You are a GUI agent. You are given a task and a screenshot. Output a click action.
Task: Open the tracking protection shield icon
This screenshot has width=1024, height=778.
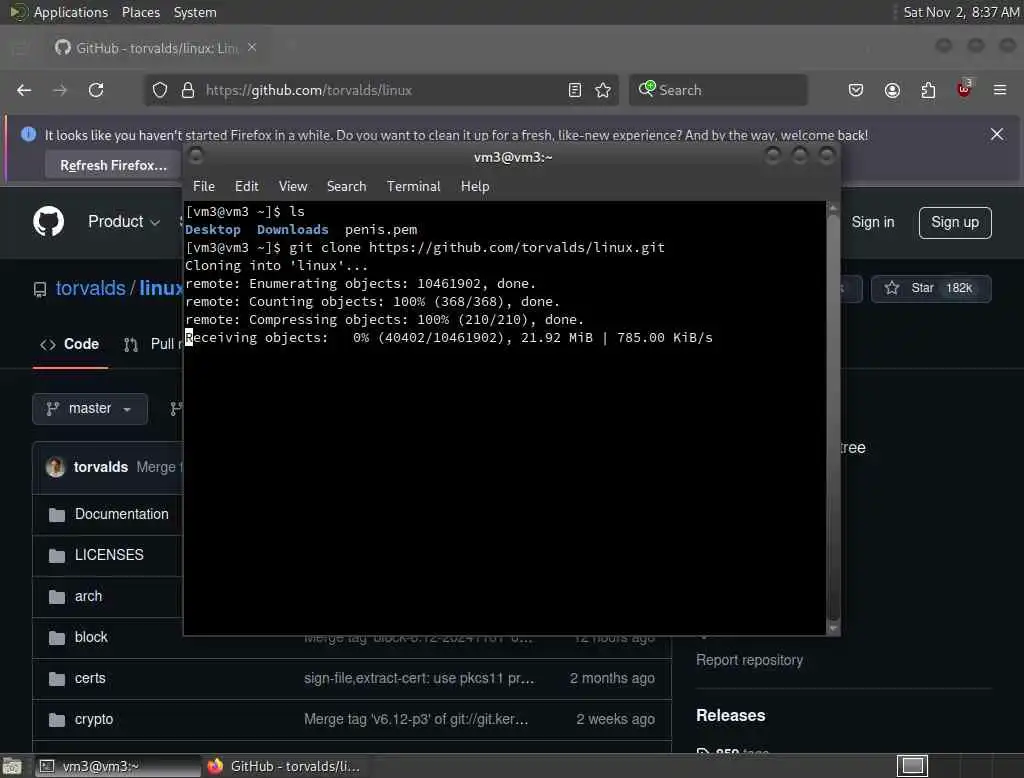160,90
